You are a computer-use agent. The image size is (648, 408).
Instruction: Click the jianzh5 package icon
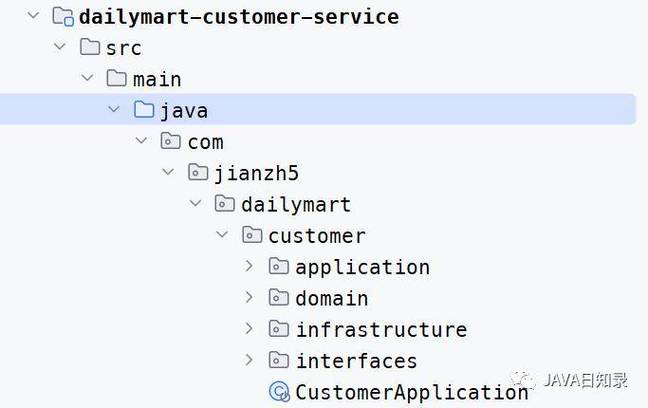click(198, 172)
